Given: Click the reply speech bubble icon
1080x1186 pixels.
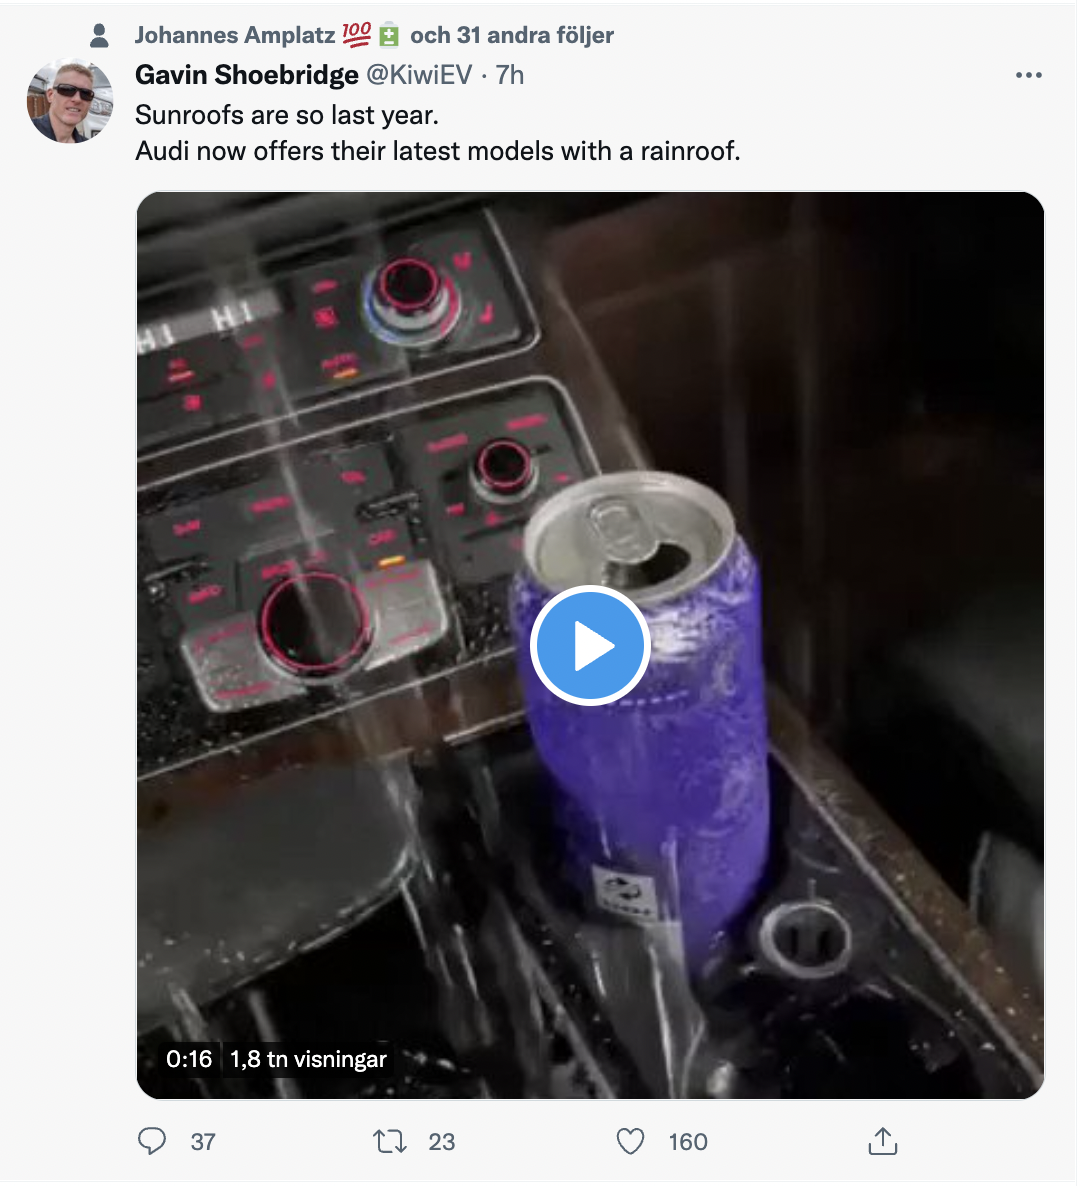Looking at the screenshot, I should 152,1141.
